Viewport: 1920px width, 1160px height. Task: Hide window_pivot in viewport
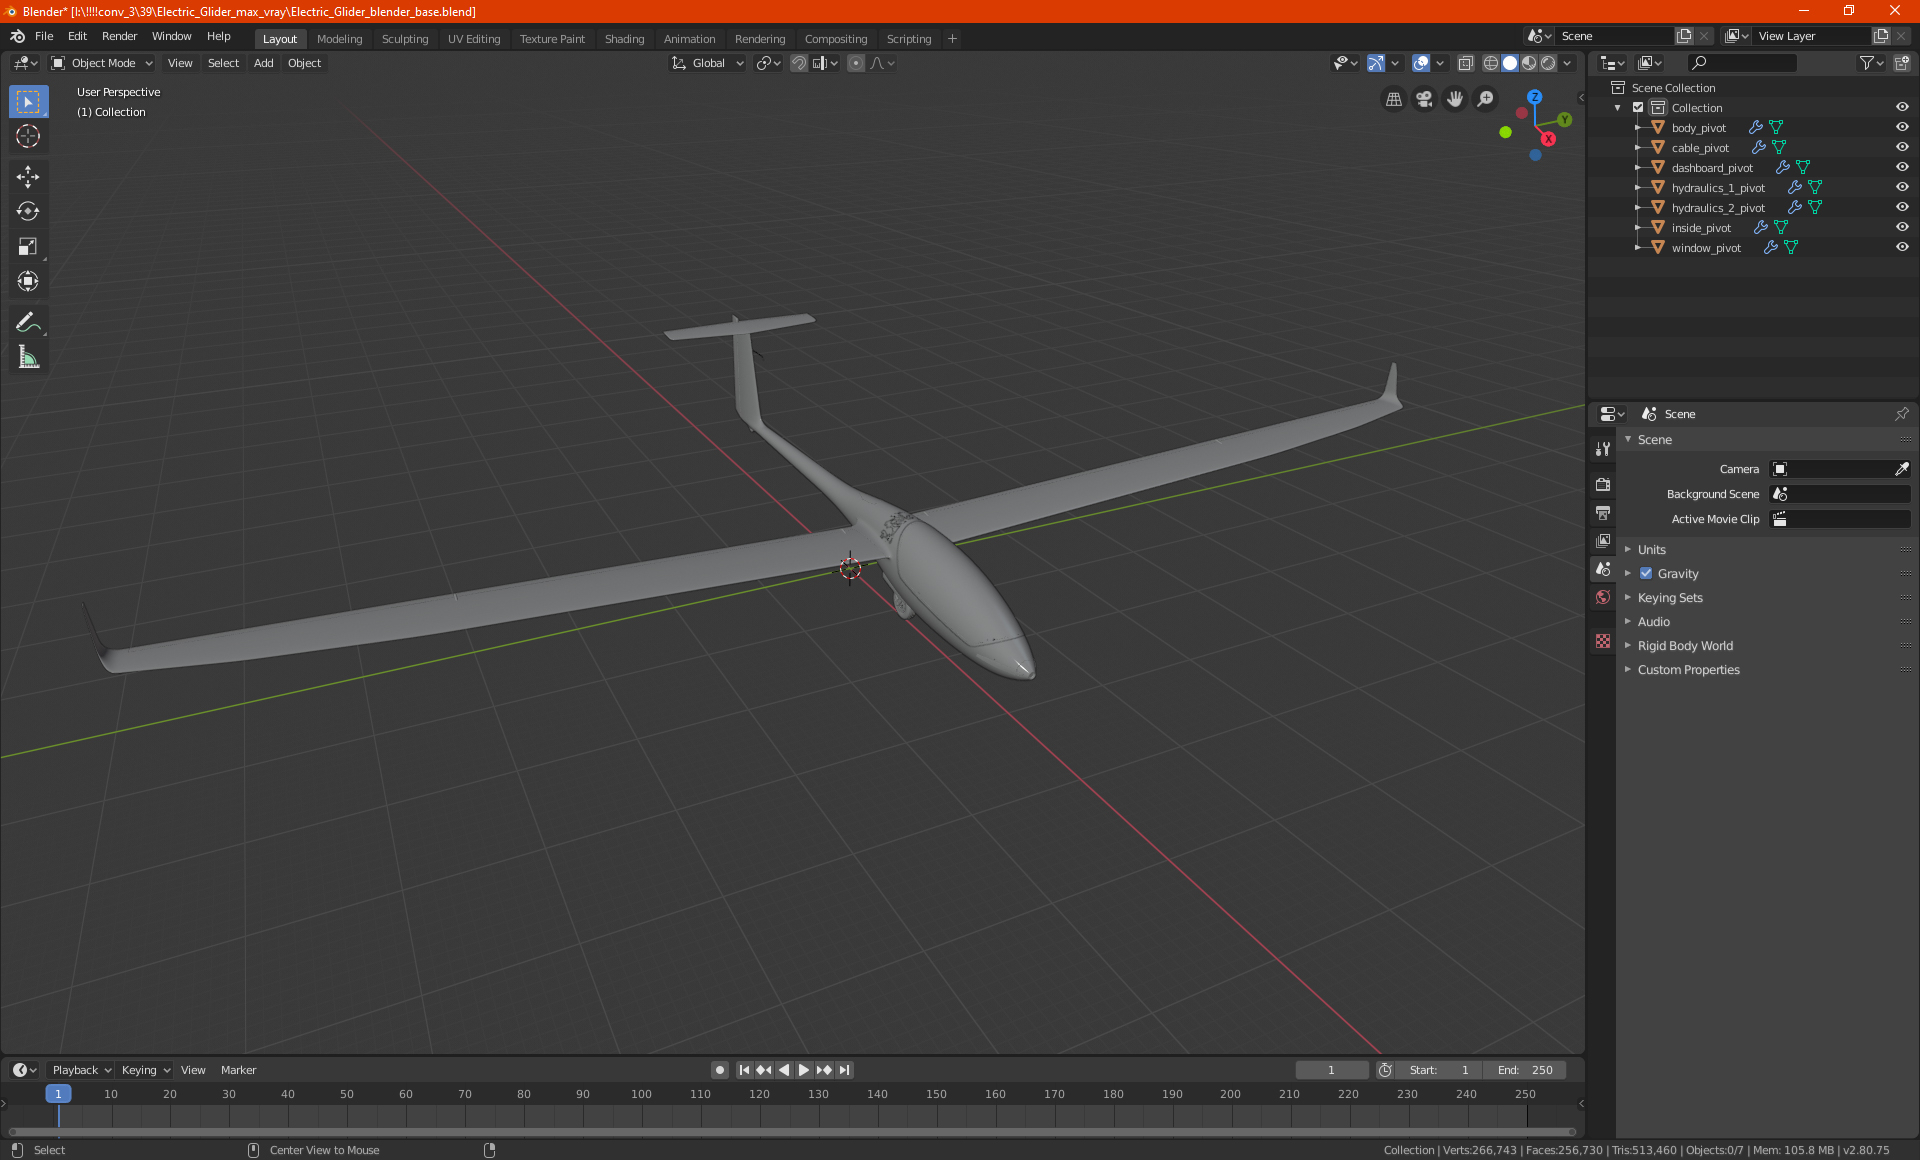click(x=1902, y=248)
